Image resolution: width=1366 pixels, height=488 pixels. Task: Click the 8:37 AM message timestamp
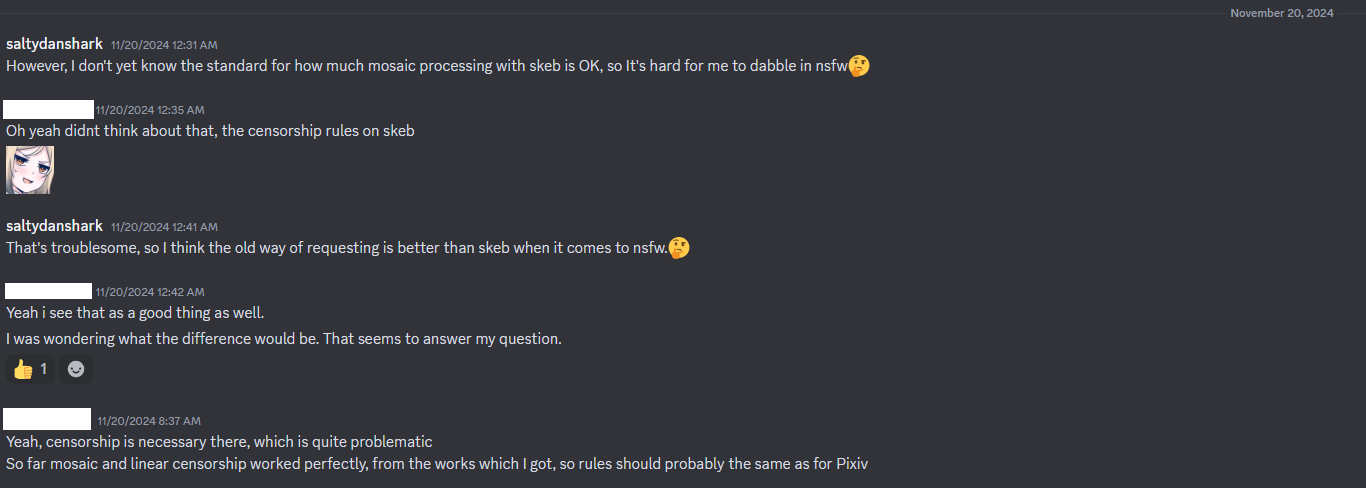[x=149, y=421]
